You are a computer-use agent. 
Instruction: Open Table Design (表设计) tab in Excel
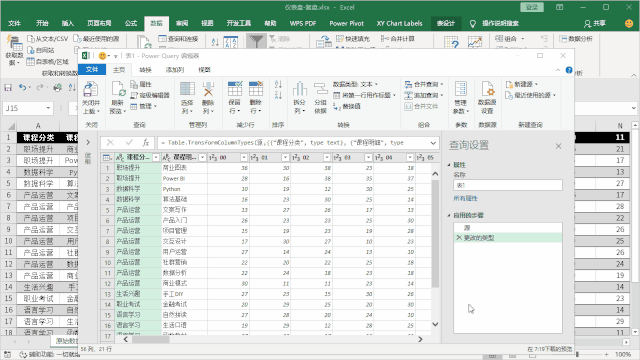[446, 23]
